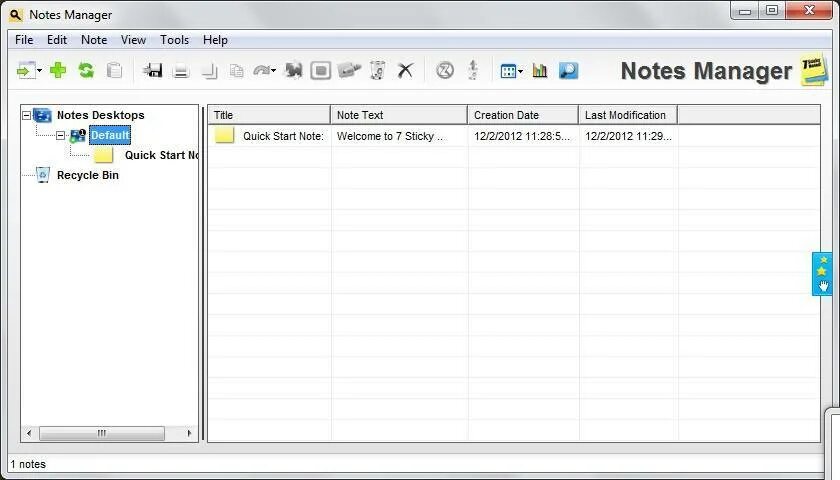Select the Notes Desktops root item
840x480 pixels.
click(x=101, y=115)
